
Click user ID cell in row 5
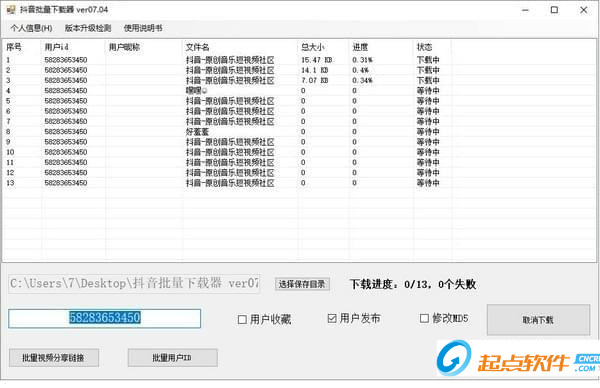tap(66, 101)
